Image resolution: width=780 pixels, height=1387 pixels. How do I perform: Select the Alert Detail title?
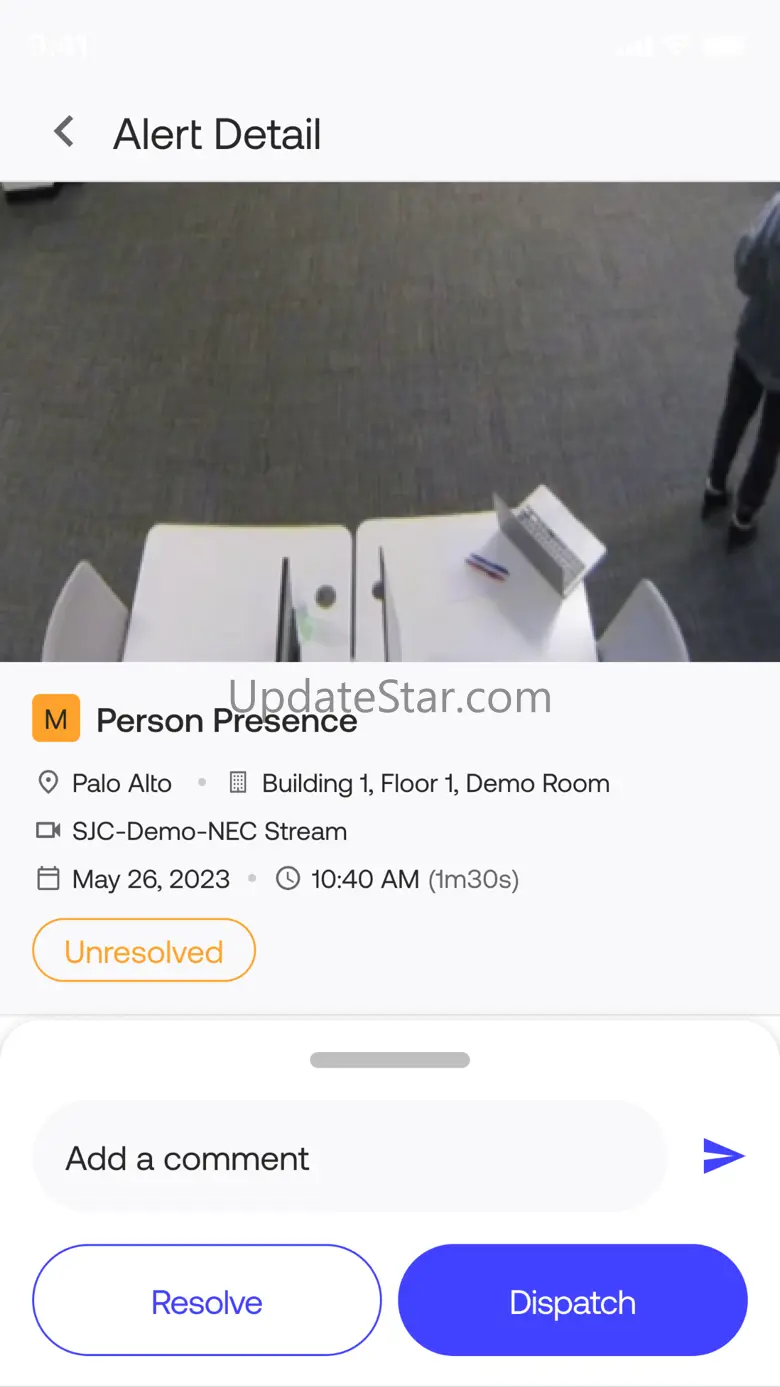coord(217,134)
